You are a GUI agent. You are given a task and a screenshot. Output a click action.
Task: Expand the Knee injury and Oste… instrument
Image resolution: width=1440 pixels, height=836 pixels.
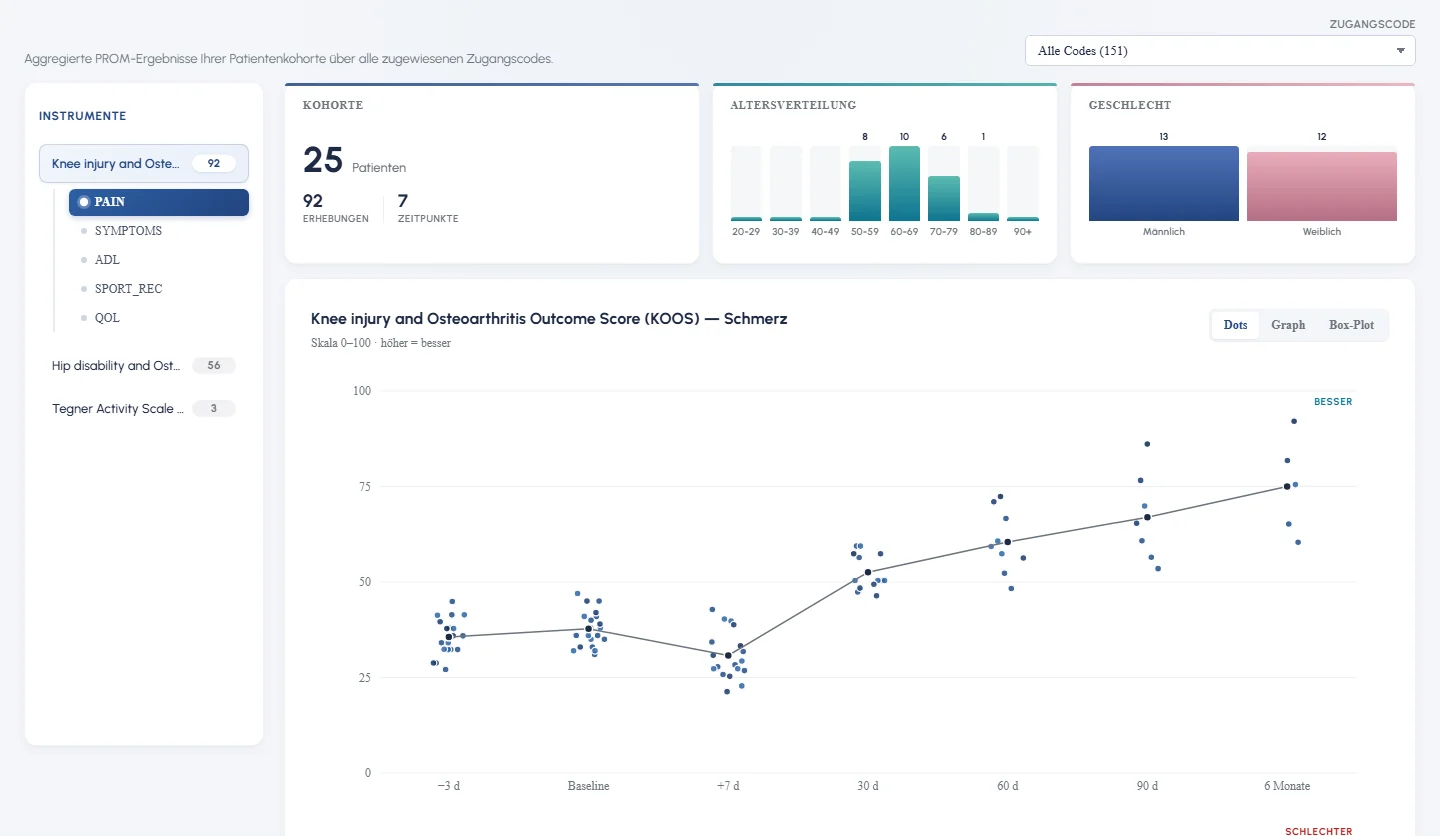click(x=144, y=163)
